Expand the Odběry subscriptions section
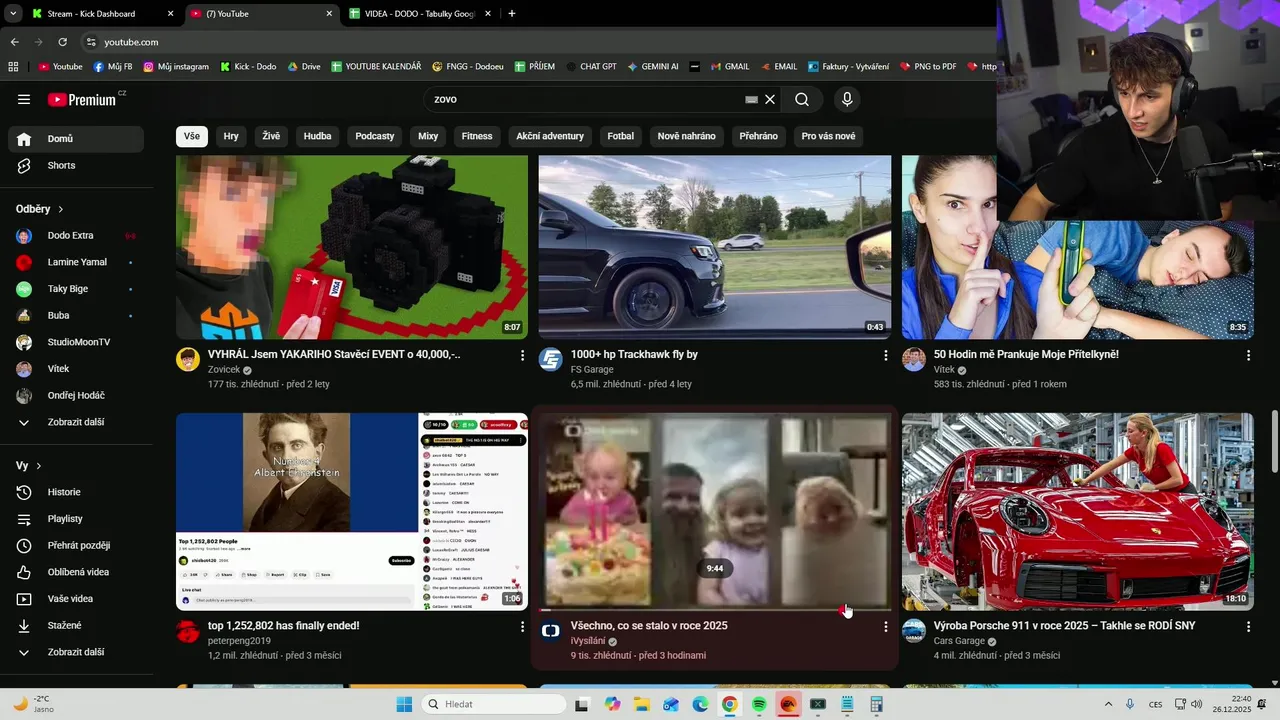 40,209
